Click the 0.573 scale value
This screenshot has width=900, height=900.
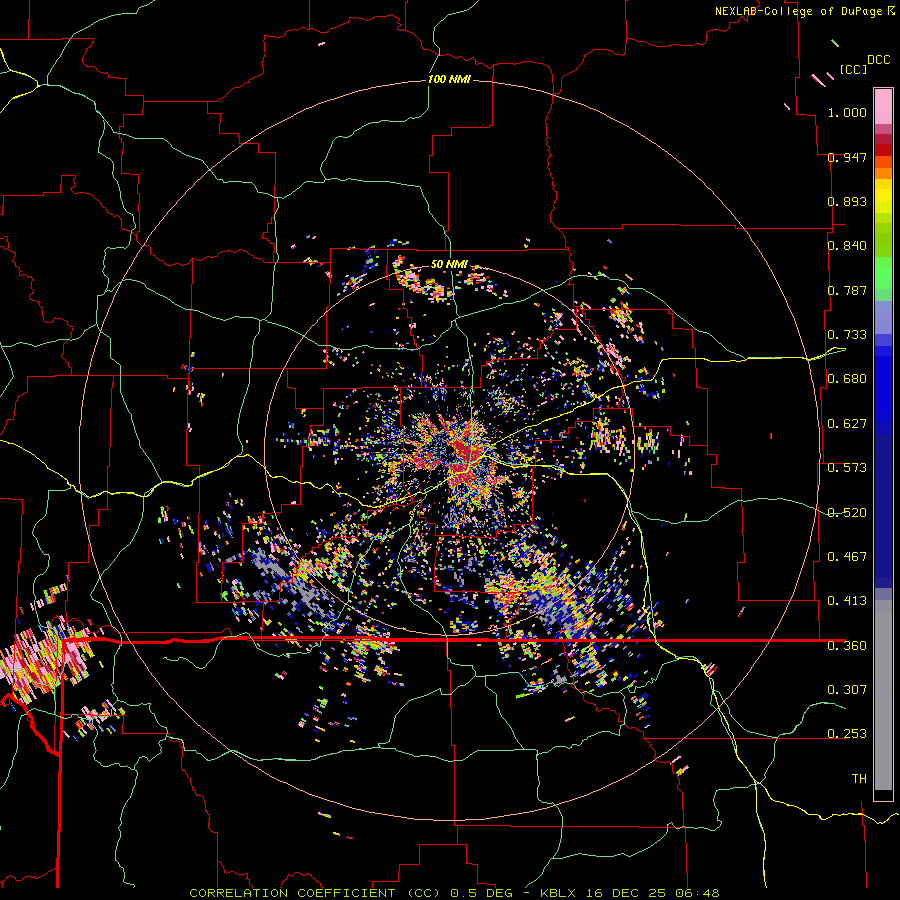[x=847, y=468]
